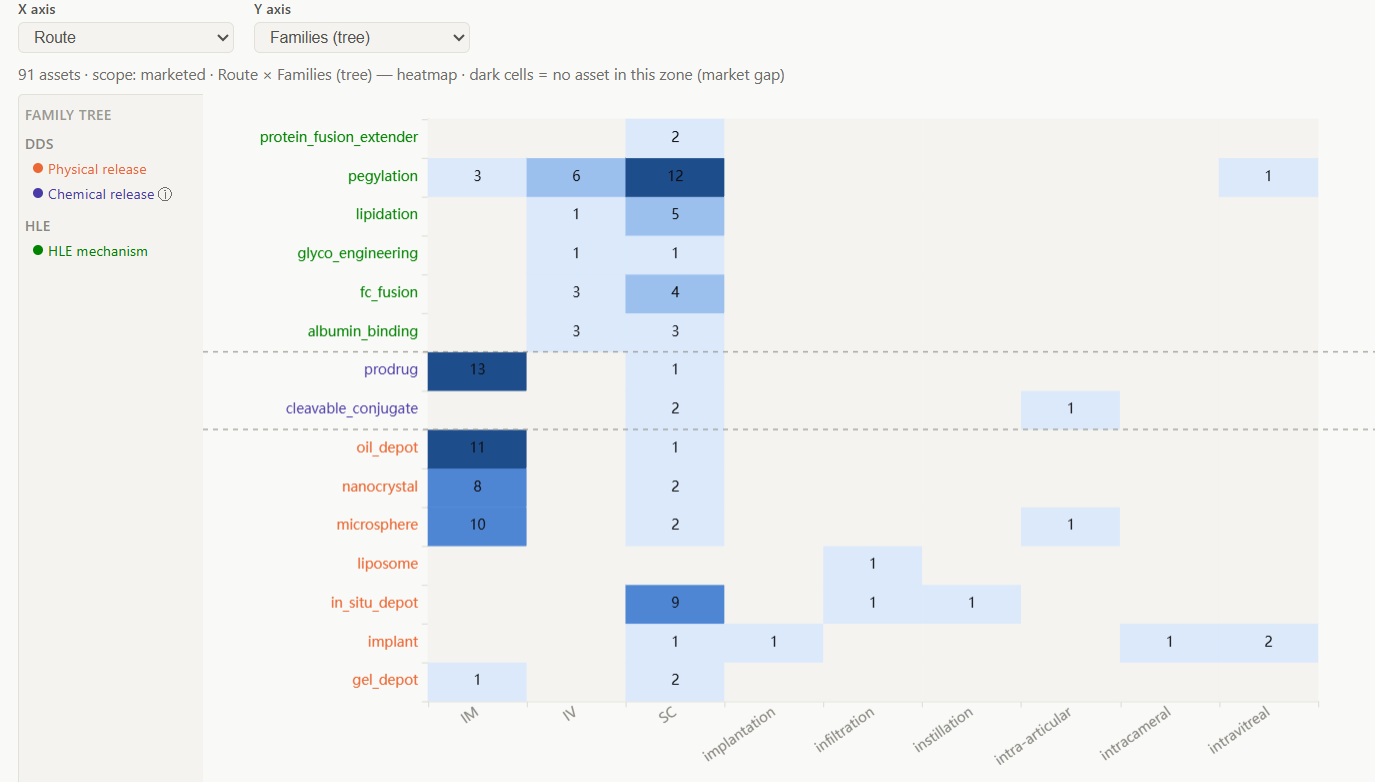Click the implant intravitreal cell showing 2

click(x=1268, y=643)
